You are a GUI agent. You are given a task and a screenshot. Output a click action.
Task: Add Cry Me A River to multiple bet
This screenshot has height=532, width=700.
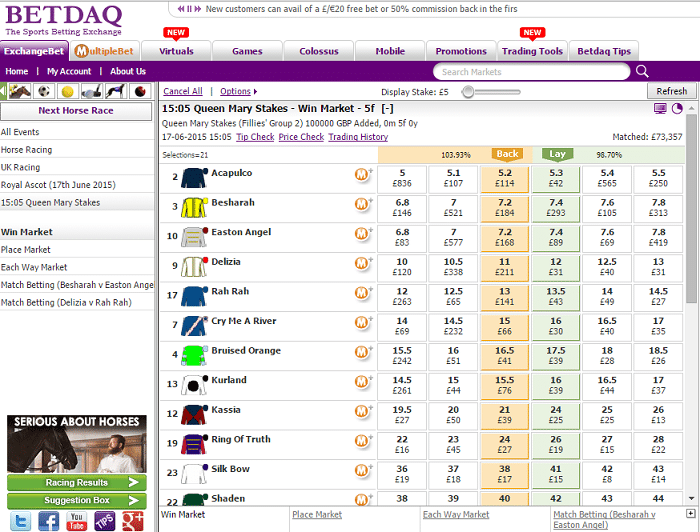coord(363,322)
